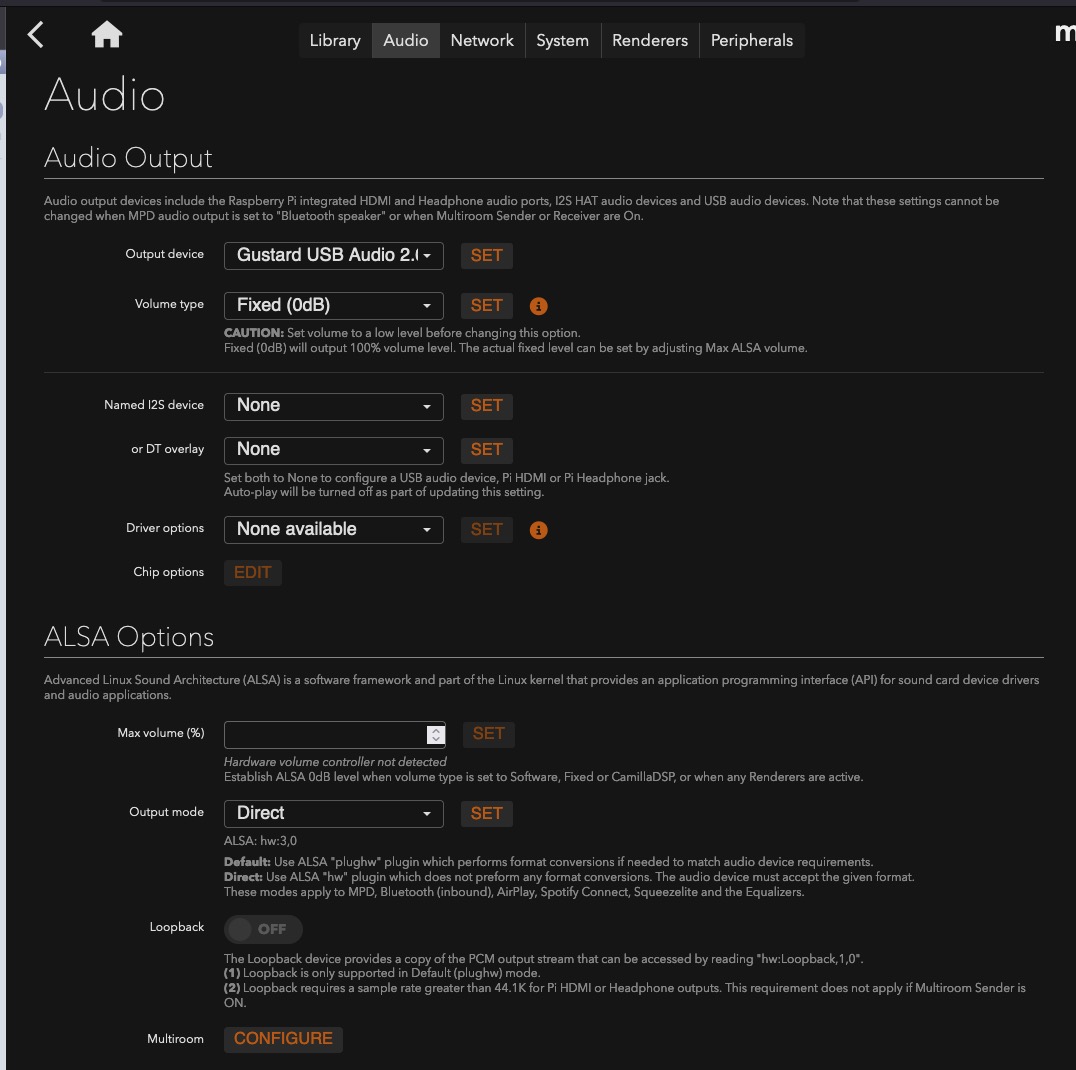Open the DT overlay dropdown

click(x=333, y=449)
